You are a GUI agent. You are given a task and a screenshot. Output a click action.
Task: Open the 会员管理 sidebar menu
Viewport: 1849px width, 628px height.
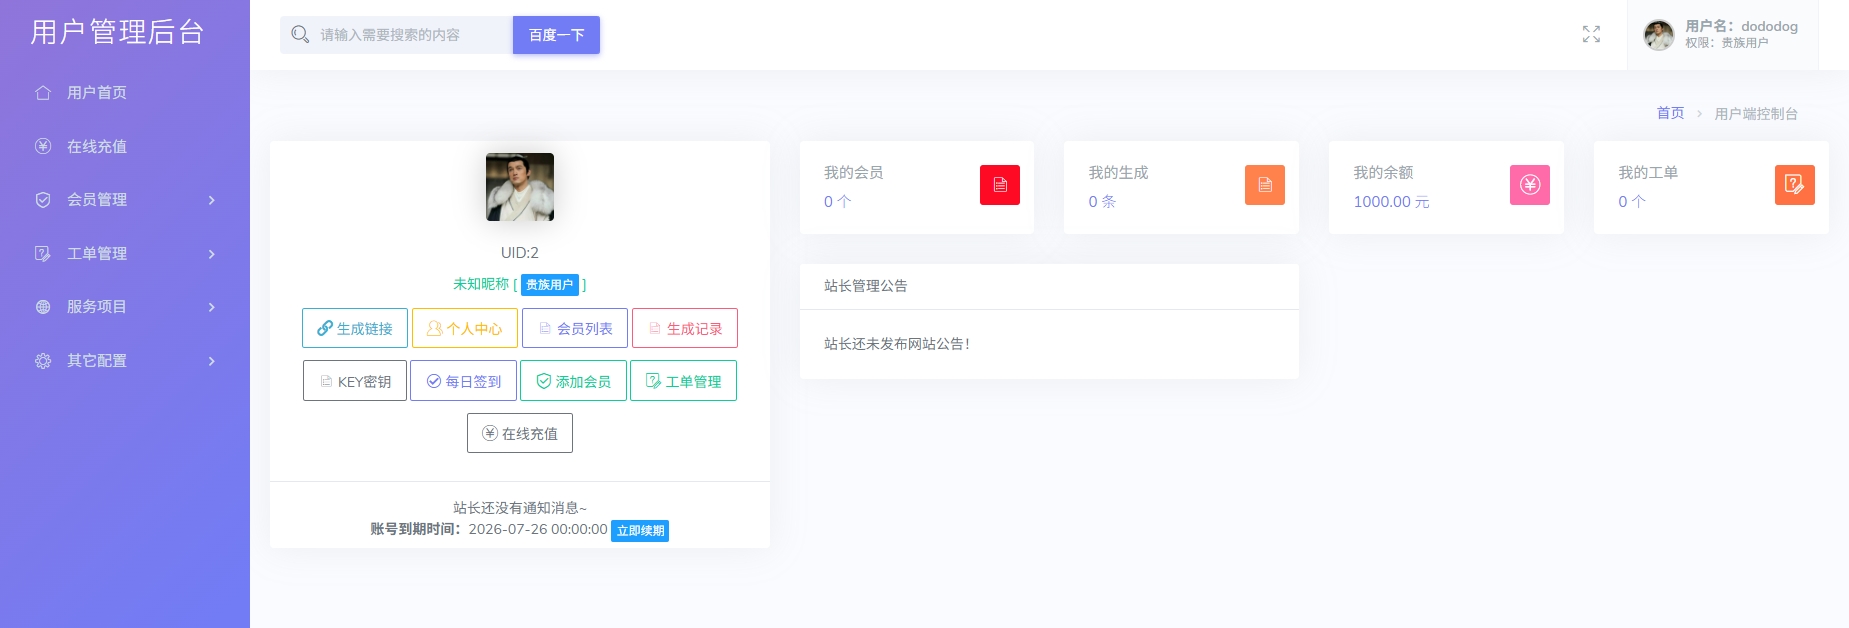tap(125, 200)
